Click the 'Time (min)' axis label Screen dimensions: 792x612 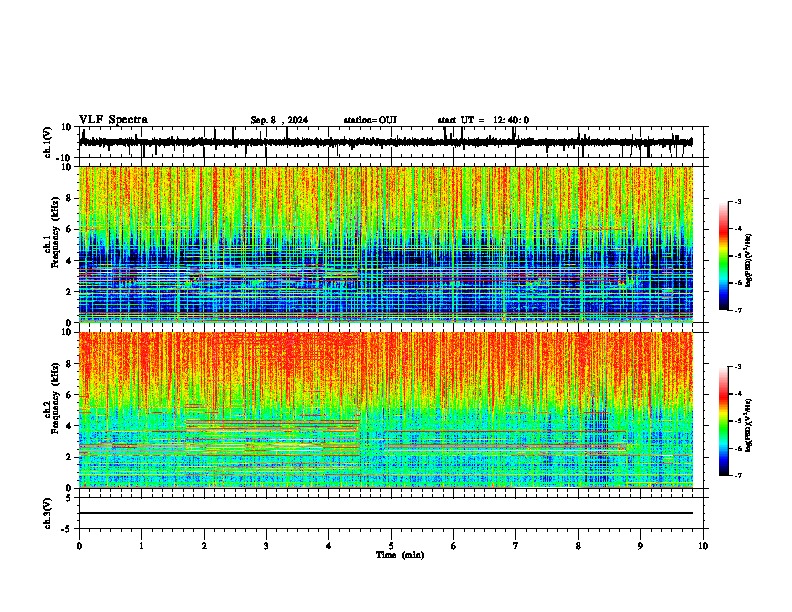400,555
